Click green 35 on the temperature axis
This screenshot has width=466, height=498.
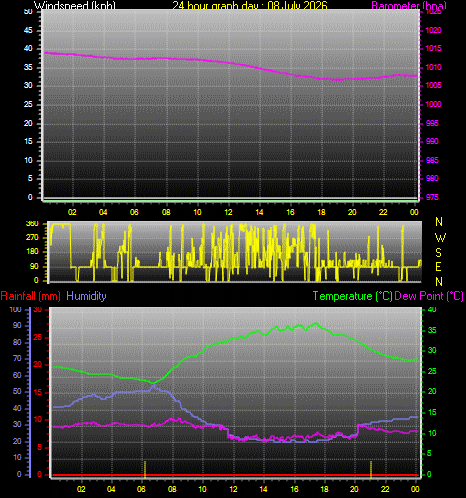tap(432, 330)
